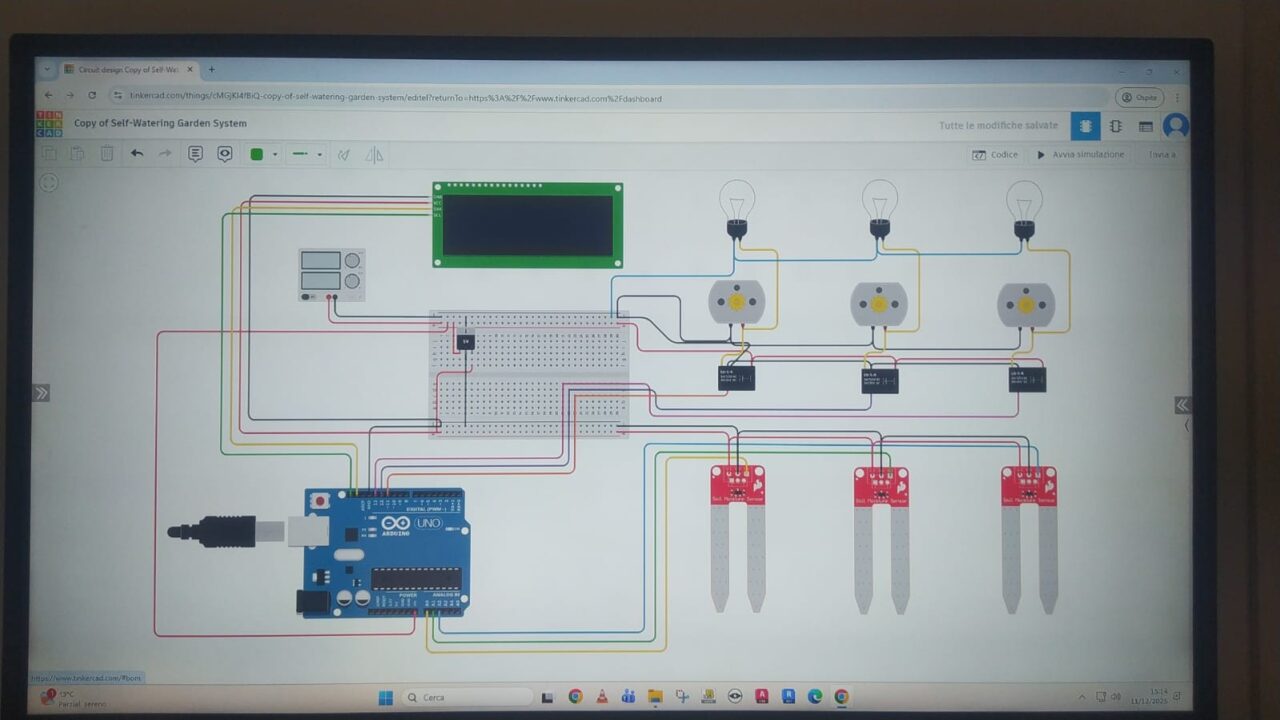Image resolution: width=1280 pixels, height=720 pixels.
Task: Switch to circuit view blue button
Action: click(x=1084, y=126)
